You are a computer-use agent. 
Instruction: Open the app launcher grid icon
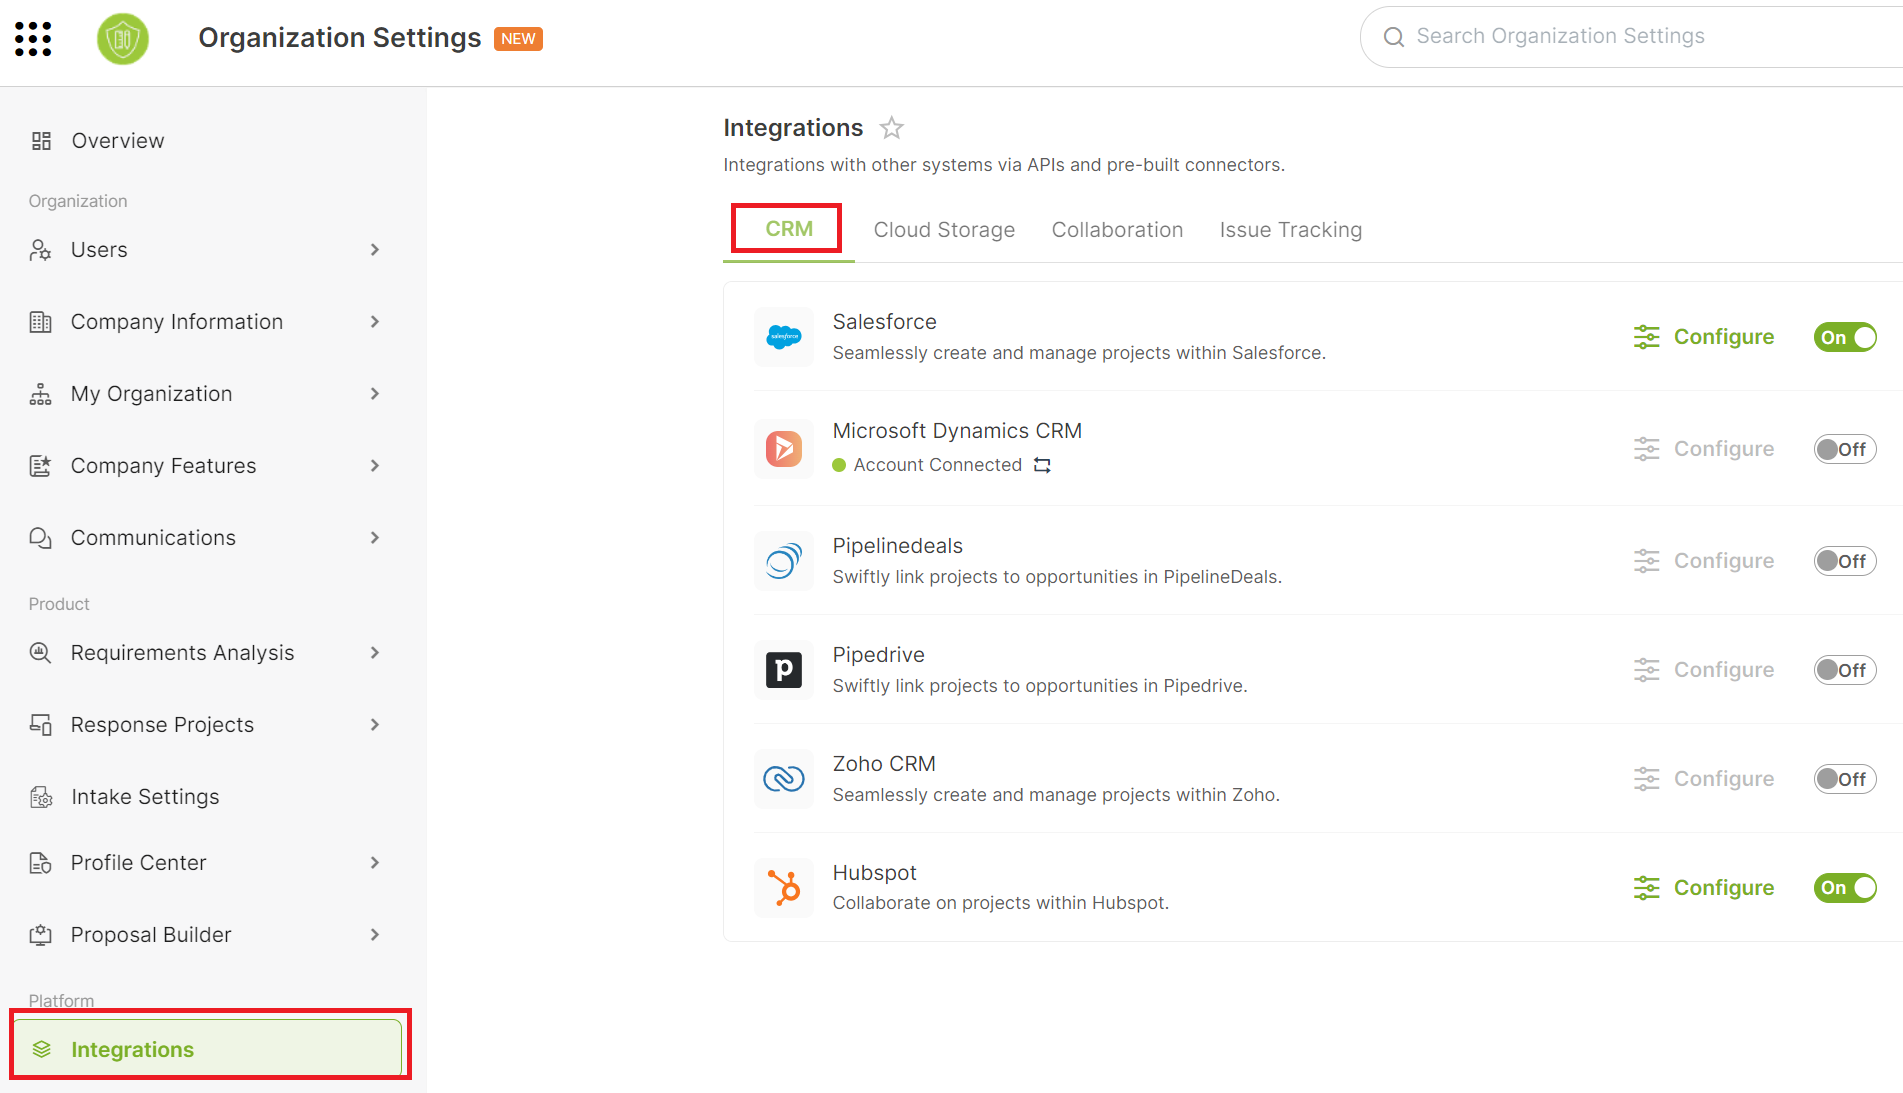coord(33,39)
